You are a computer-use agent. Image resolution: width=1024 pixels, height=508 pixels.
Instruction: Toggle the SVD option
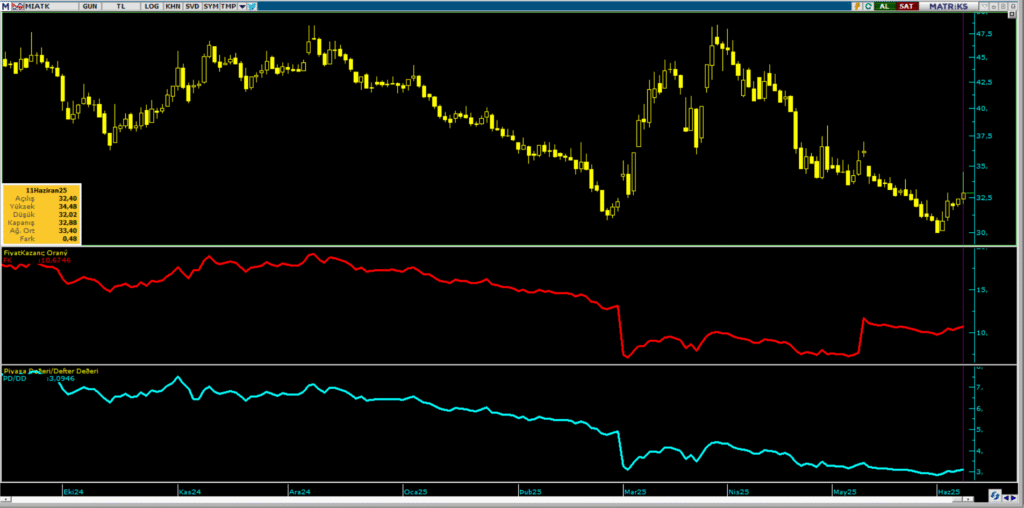191,6
